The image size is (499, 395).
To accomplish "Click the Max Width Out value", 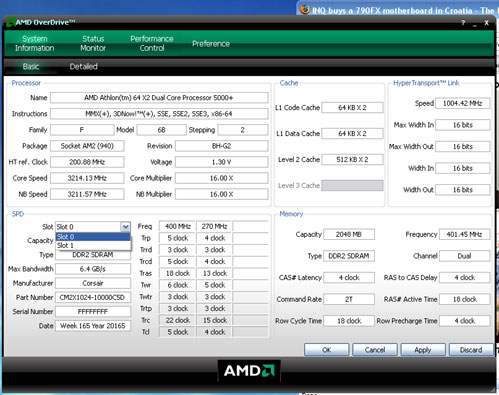I will (463, 146).
